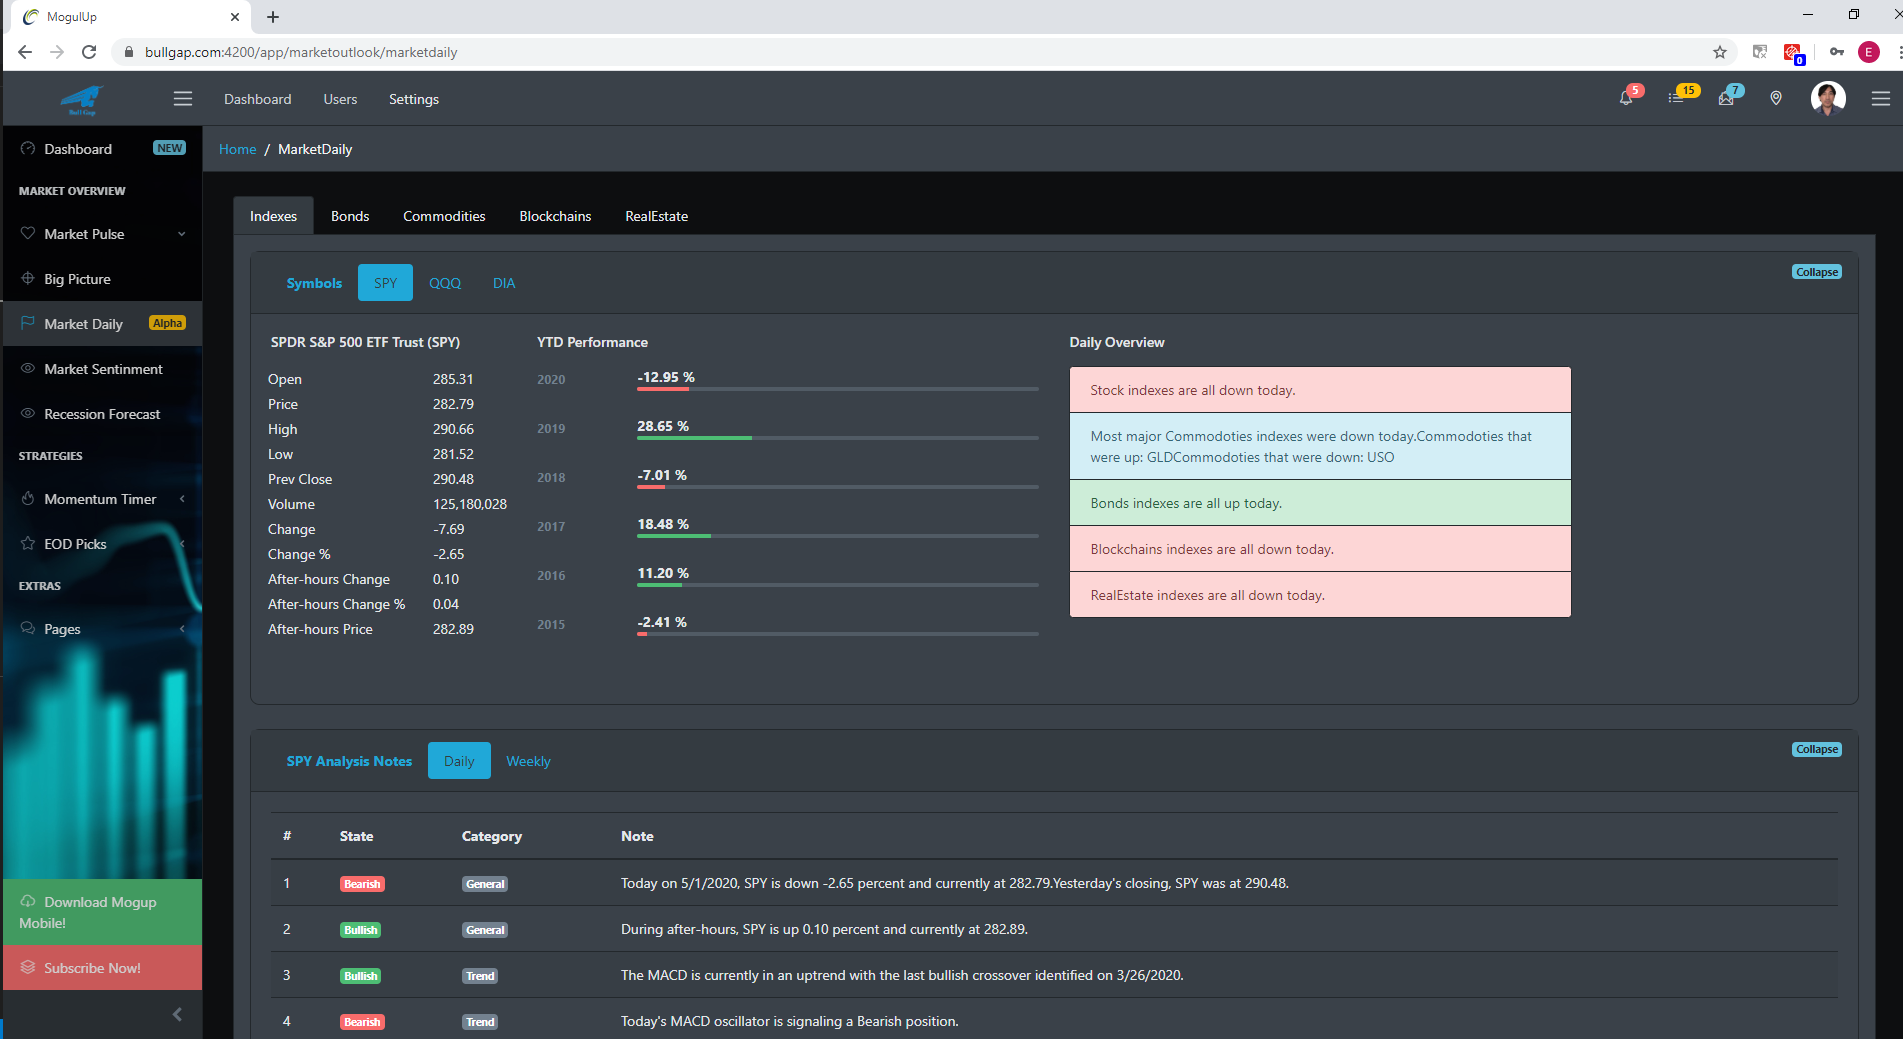
Task: Click the Chrome profile E icon
Action: pos(1868,52)
